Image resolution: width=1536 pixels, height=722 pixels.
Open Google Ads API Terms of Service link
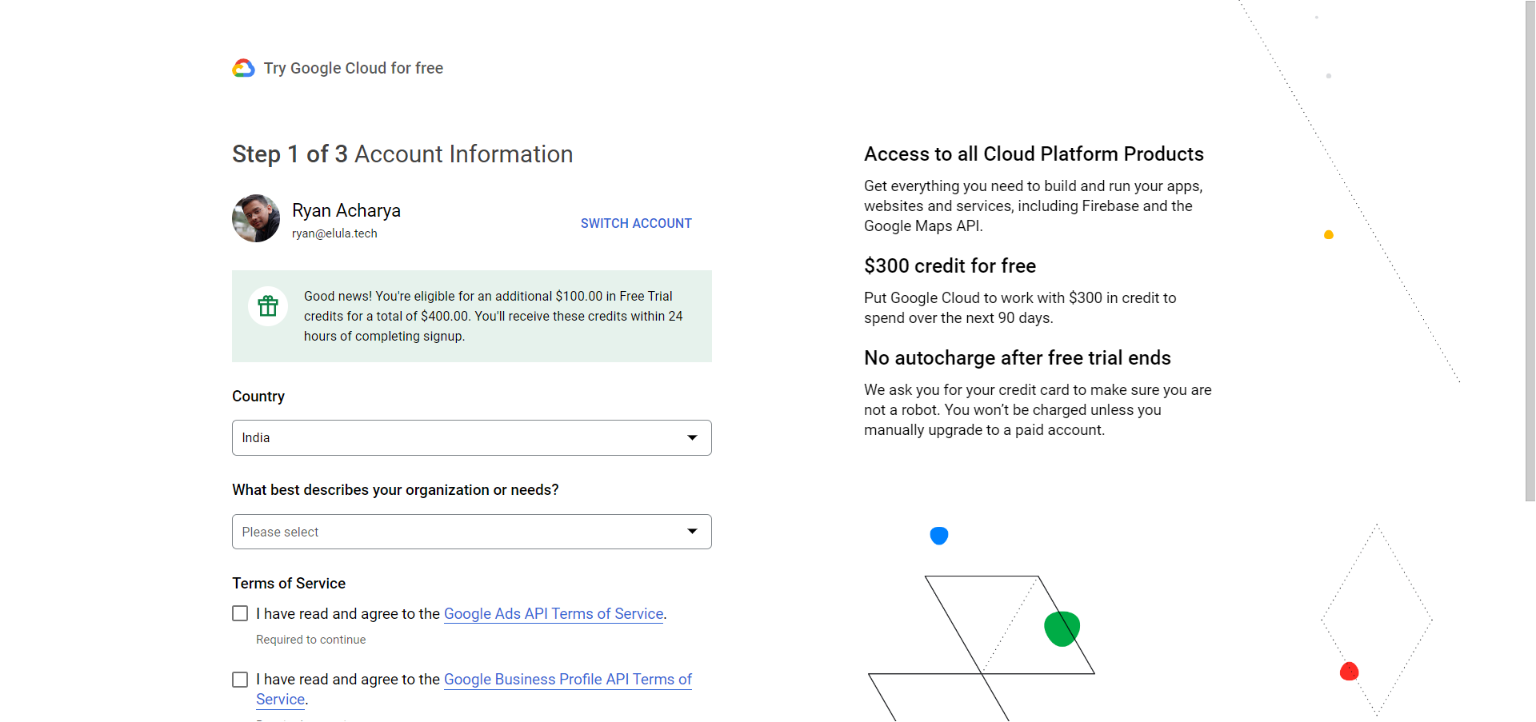(554, 614)
